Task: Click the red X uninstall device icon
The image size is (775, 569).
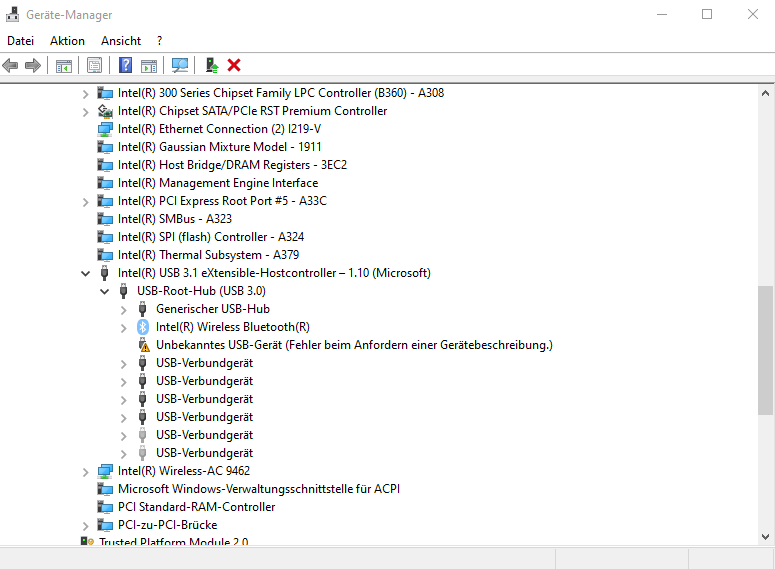Action: pos(234,65)
